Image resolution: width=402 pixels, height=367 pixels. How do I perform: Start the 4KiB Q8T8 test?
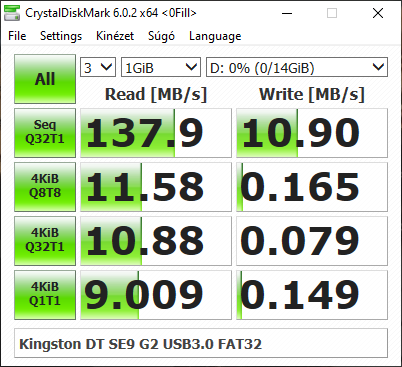(45, 187)
